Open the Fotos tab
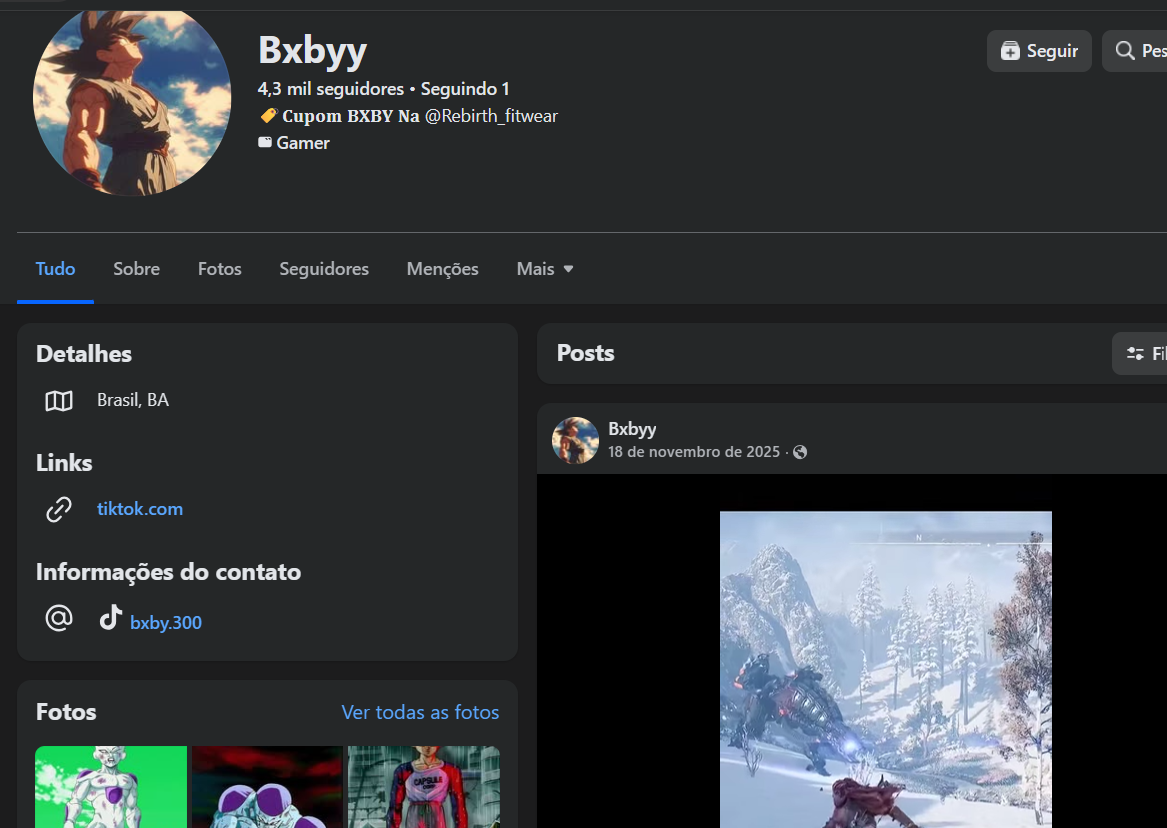Screen dimensions: 1167x828 coord(220,269)
